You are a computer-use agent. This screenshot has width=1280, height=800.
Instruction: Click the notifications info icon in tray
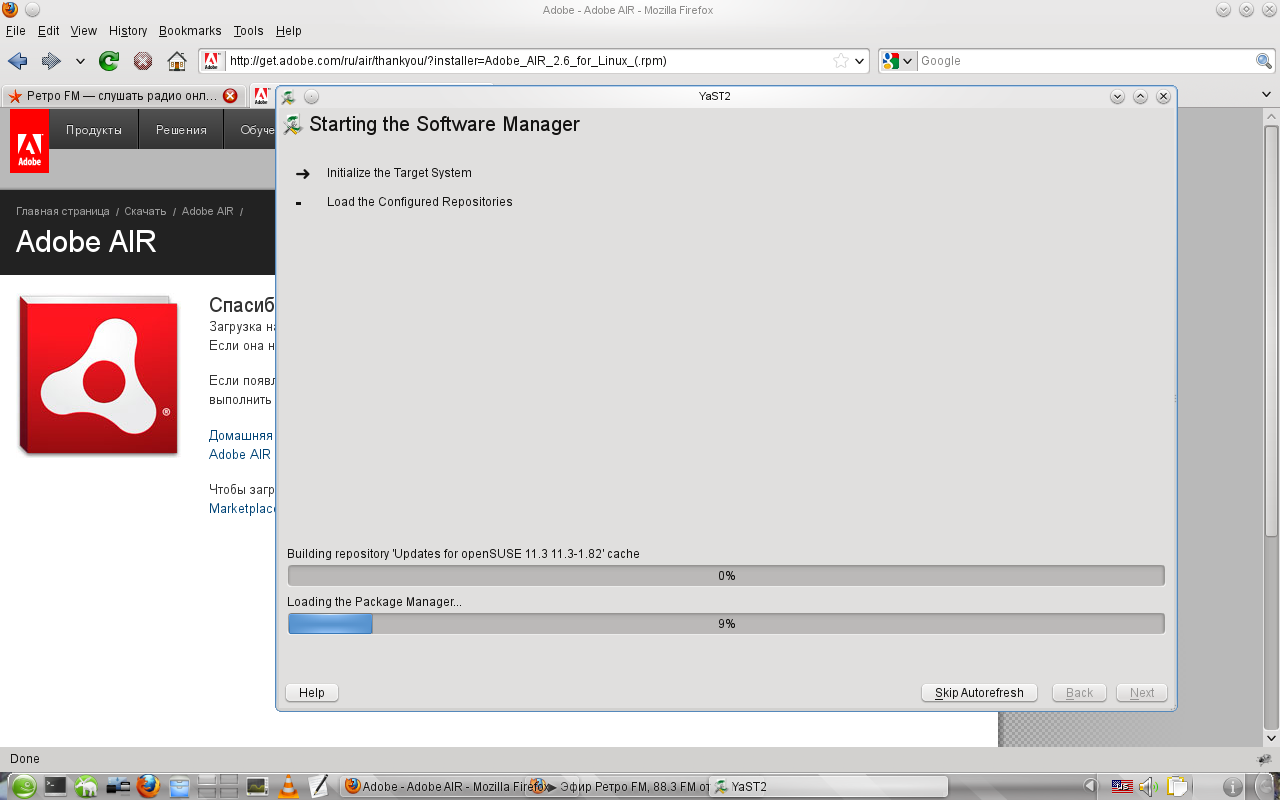pos(1233,786)
